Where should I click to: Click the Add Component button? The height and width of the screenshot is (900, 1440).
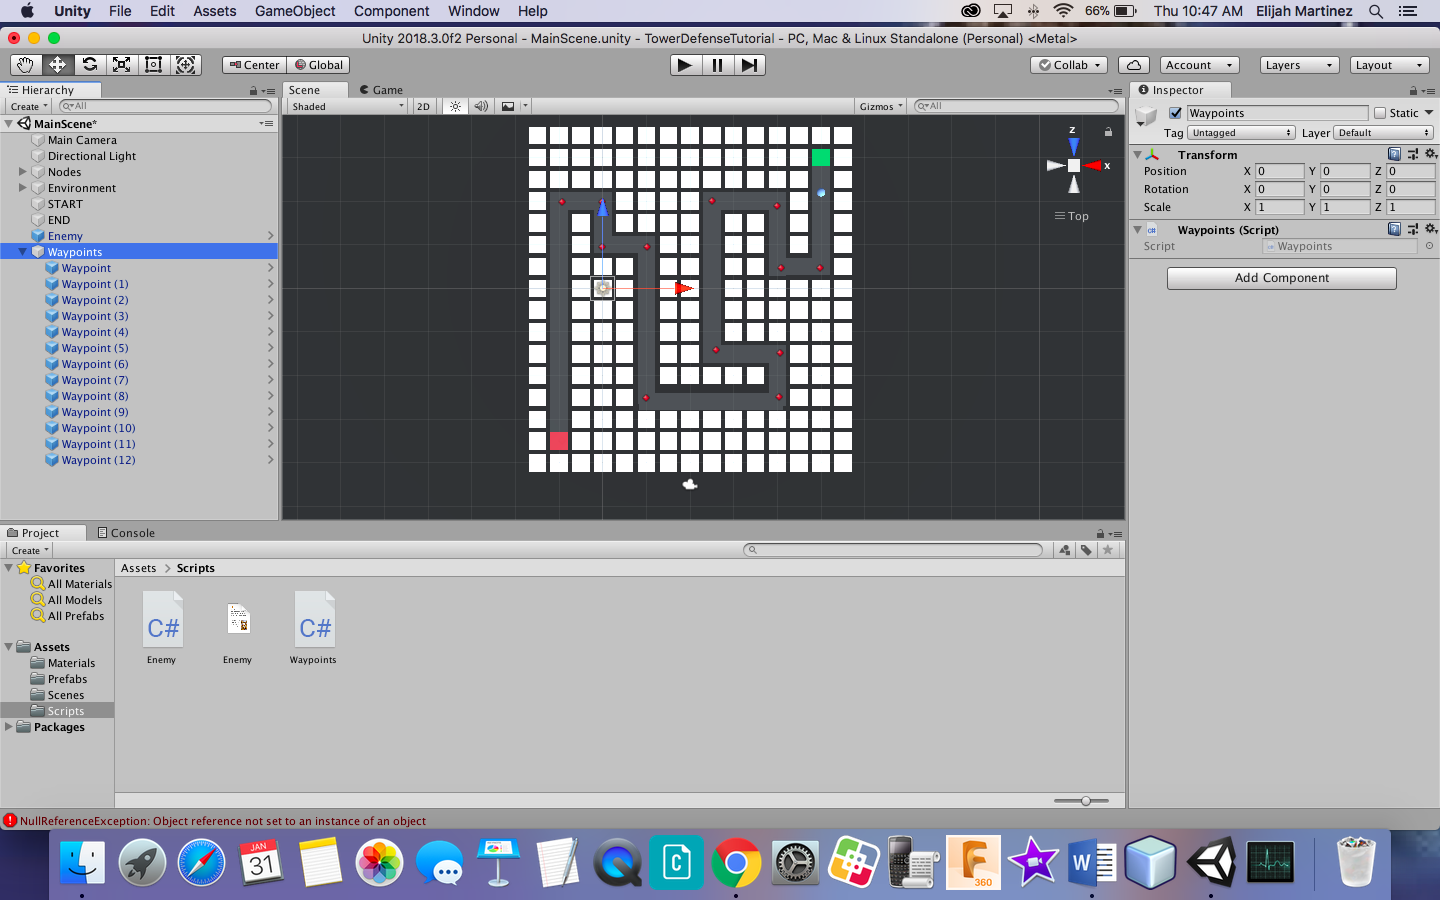[x=1281, y=278]
